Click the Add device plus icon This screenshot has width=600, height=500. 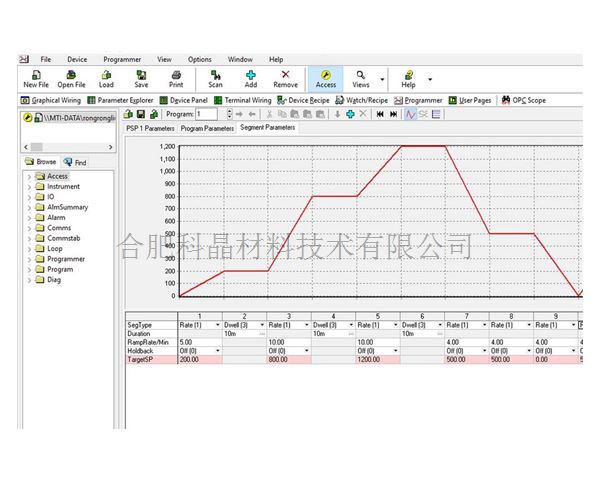click(250, 75)
